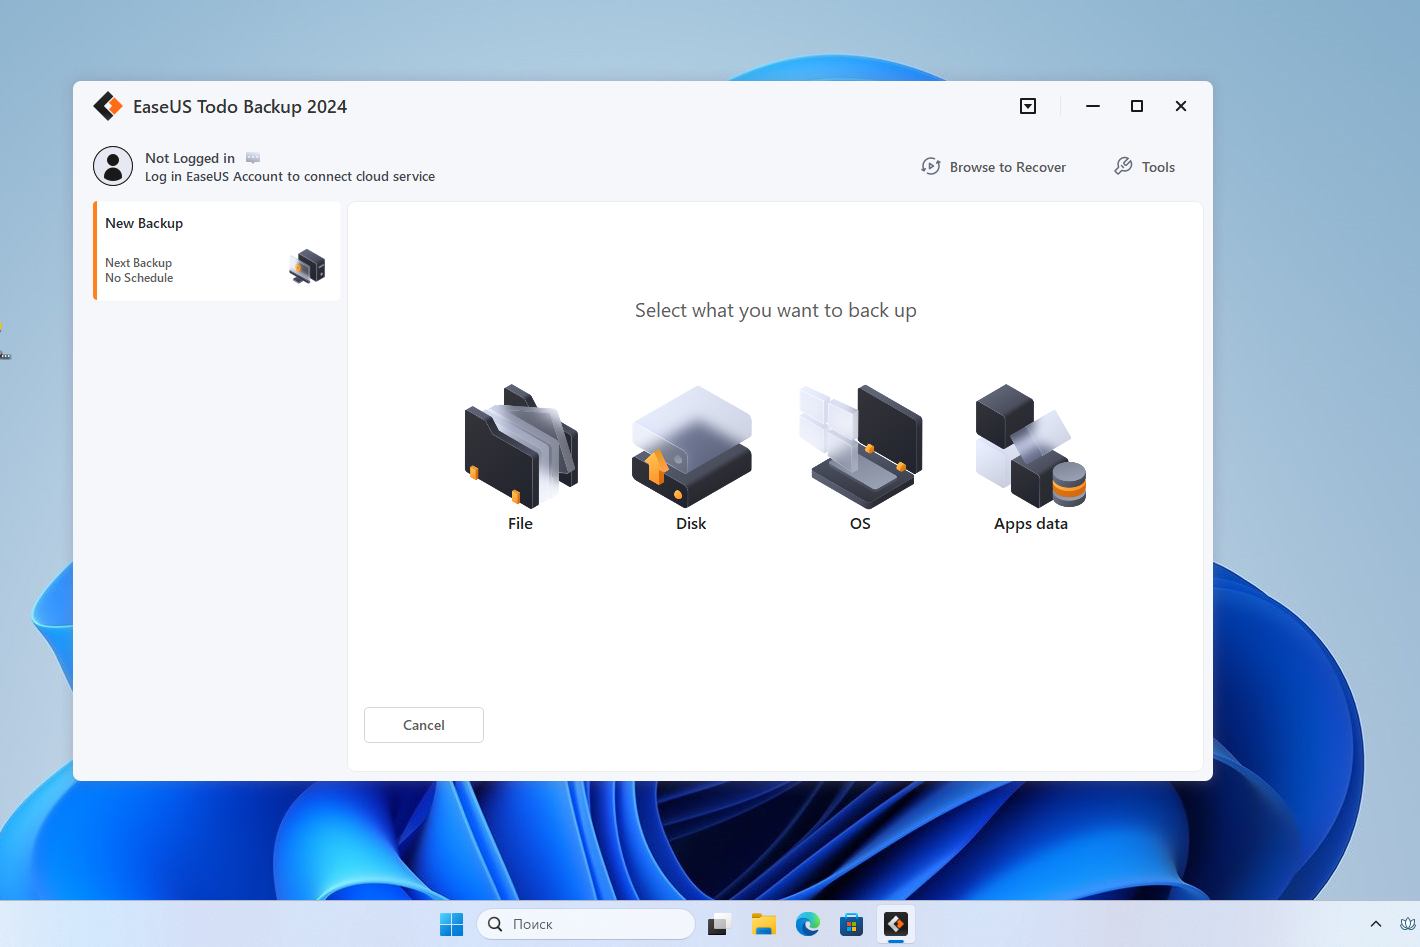Choose Apps data backup option
Image resolution: width=1420 pixels, height=947 pixels.
1031,458
